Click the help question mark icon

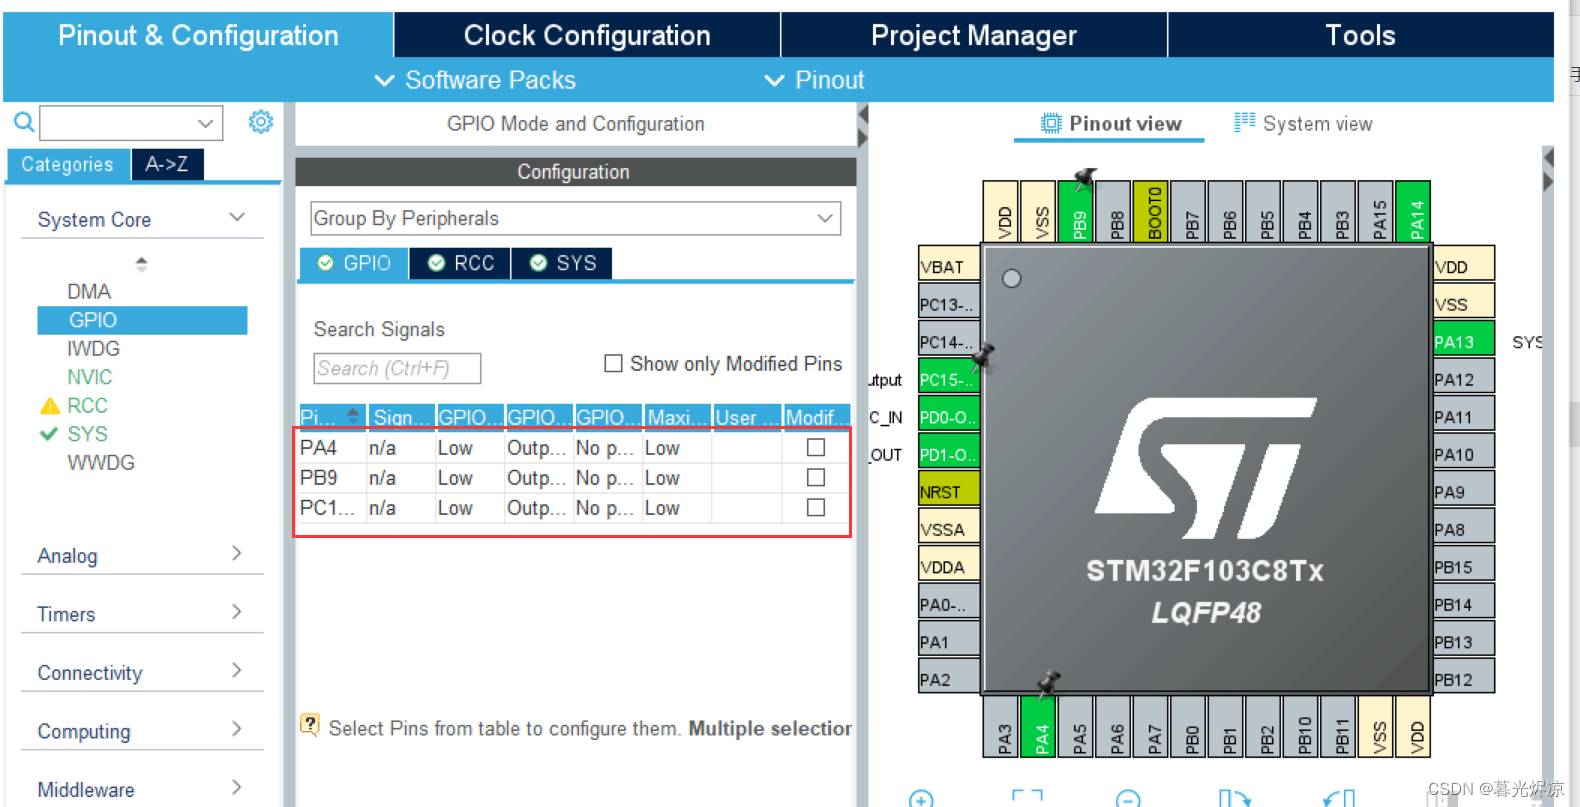click(310, 725)
